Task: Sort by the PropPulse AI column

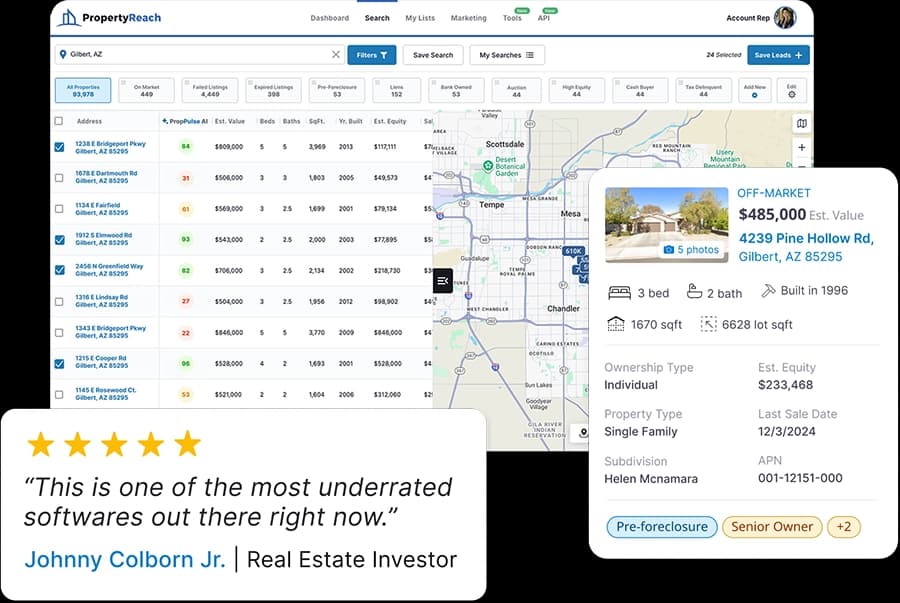Action: tap(185, 121)
